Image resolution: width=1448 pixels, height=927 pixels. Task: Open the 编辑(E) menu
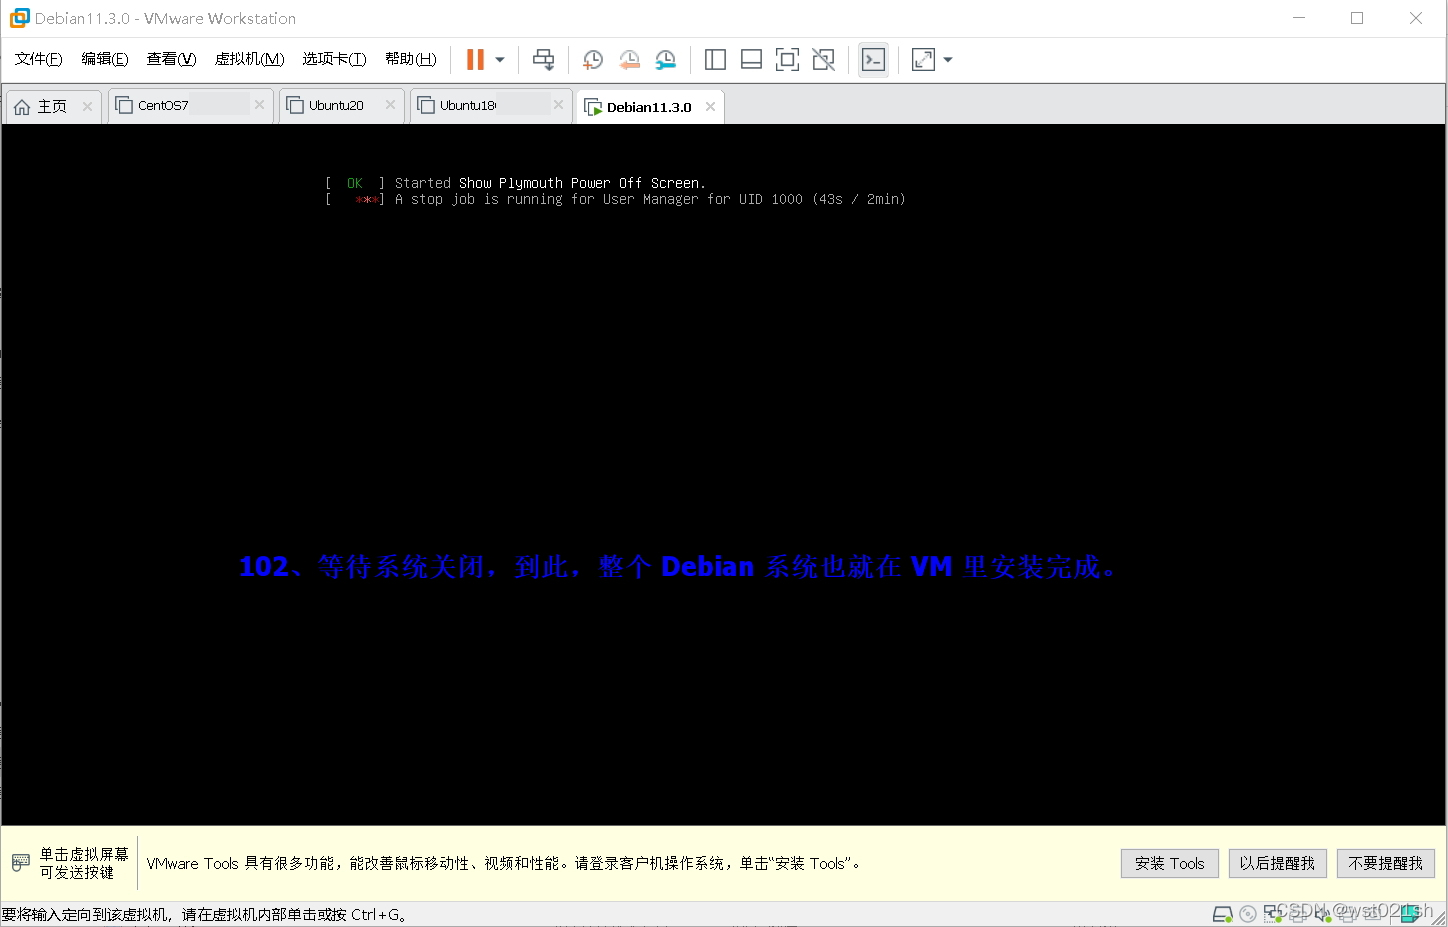coord(105,59)
